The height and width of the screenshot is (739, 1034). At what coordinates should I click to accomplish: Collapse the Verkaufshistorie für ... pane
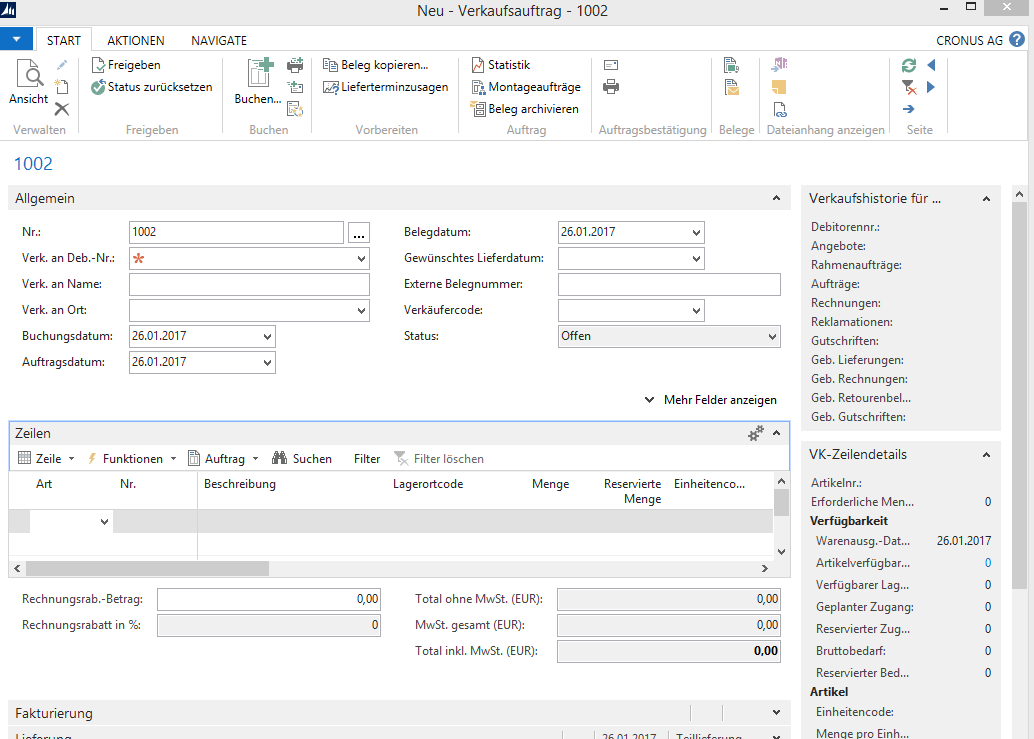(x=987, y=198)
